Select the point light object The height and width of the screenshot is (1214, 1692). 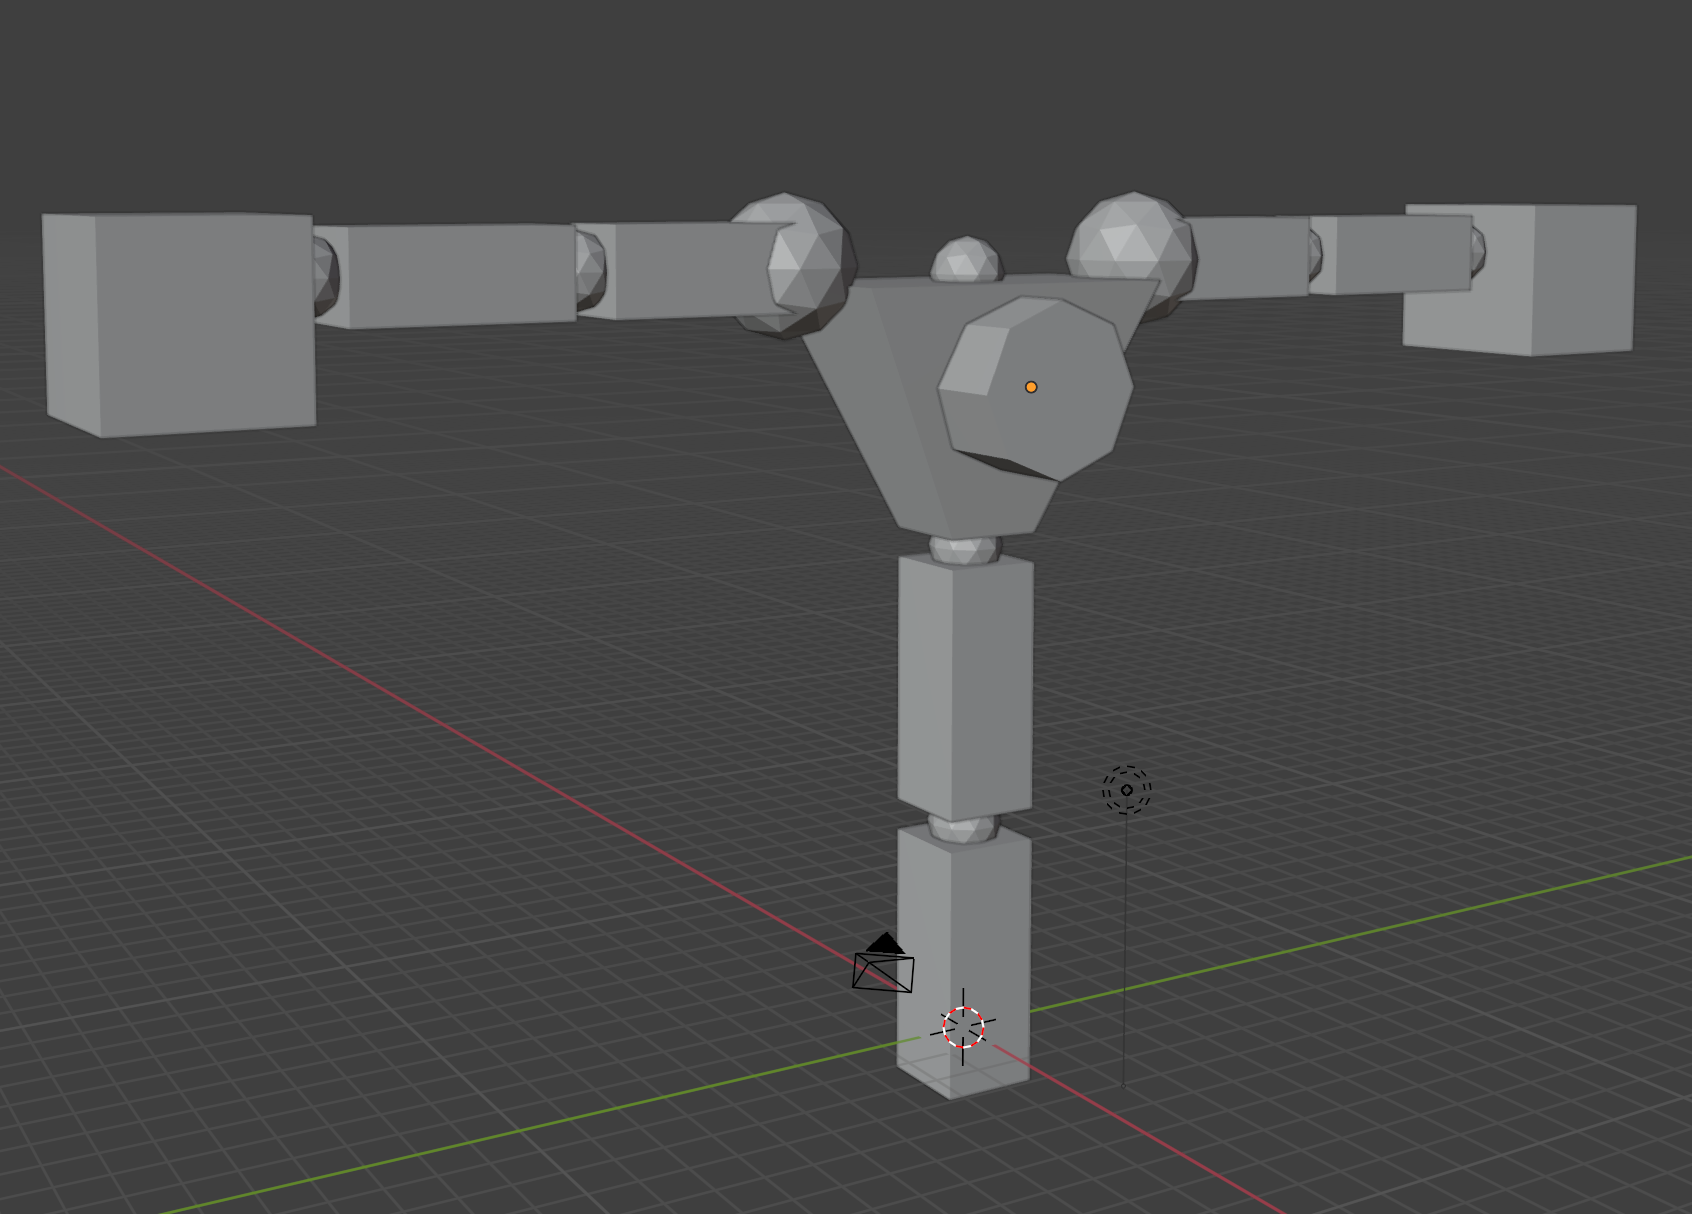(1127, 790)
